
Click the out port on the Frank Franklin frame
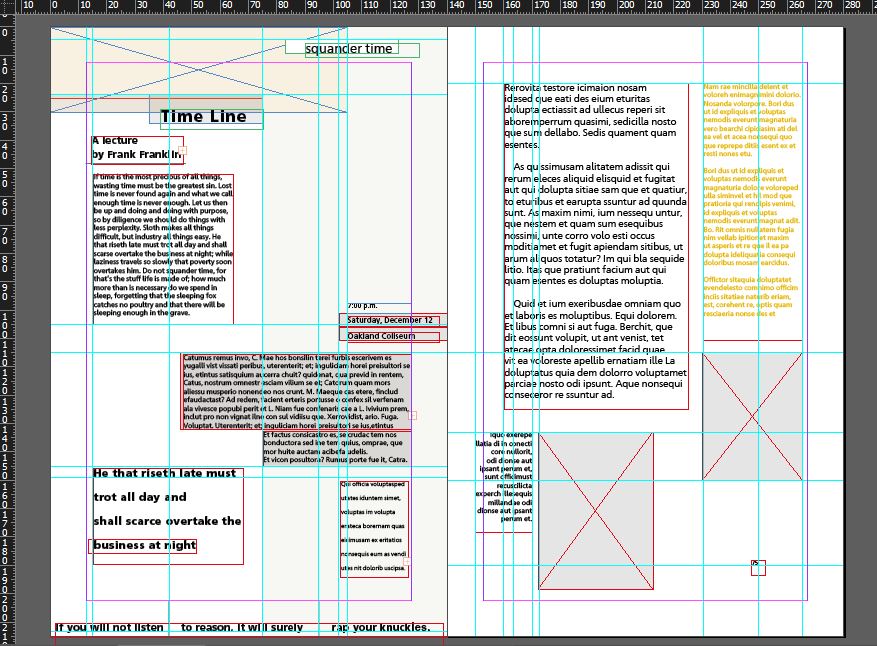tap(181, 151)
